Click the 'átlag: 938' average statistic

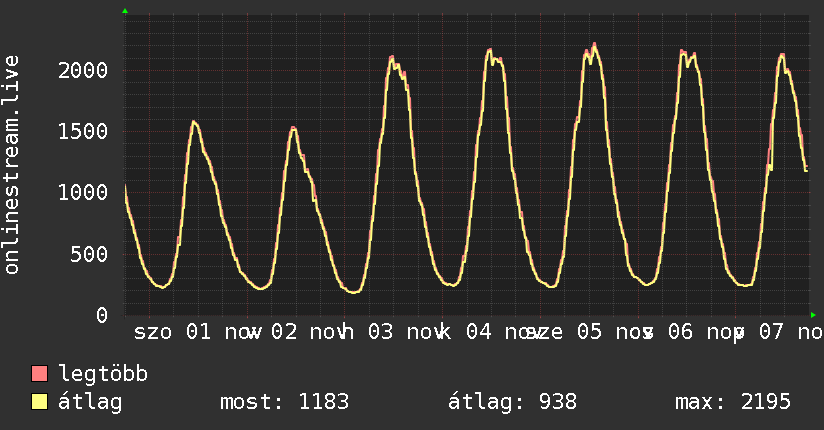click(513, 402)
